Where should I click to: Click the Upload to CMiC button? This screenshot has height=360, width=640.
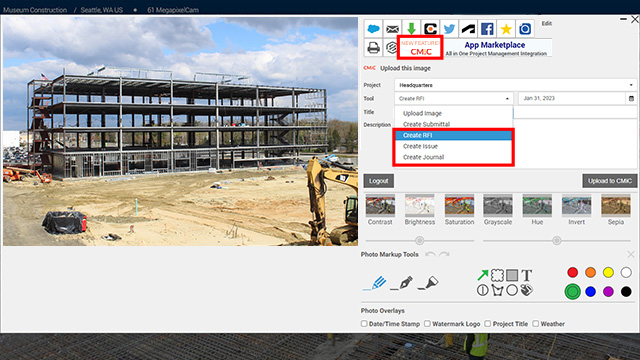pos(610,181)
